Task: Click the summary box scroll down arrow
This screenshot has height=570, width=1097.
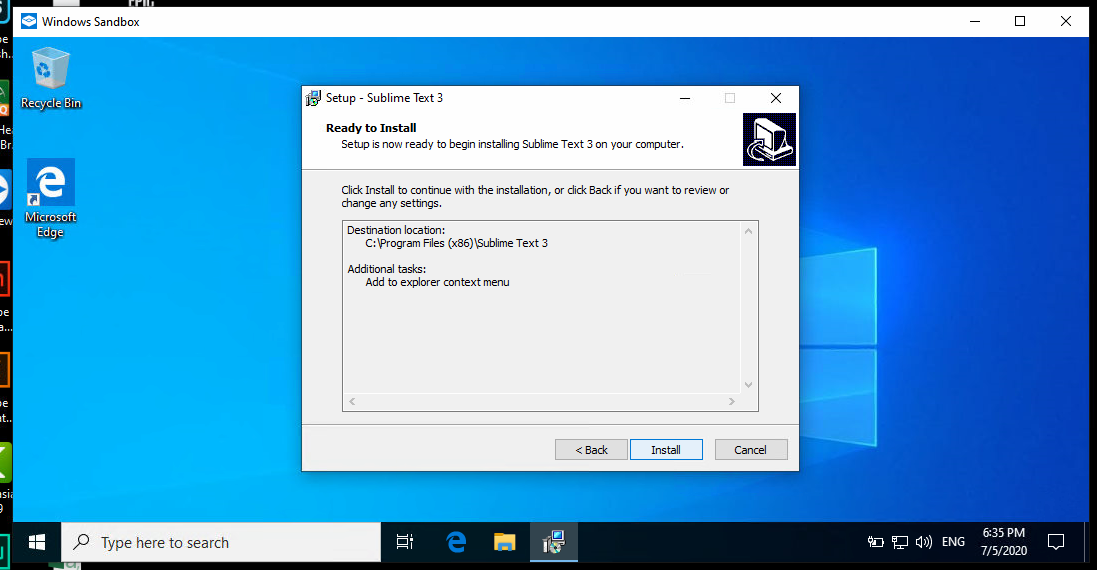Action: [749, 385]
